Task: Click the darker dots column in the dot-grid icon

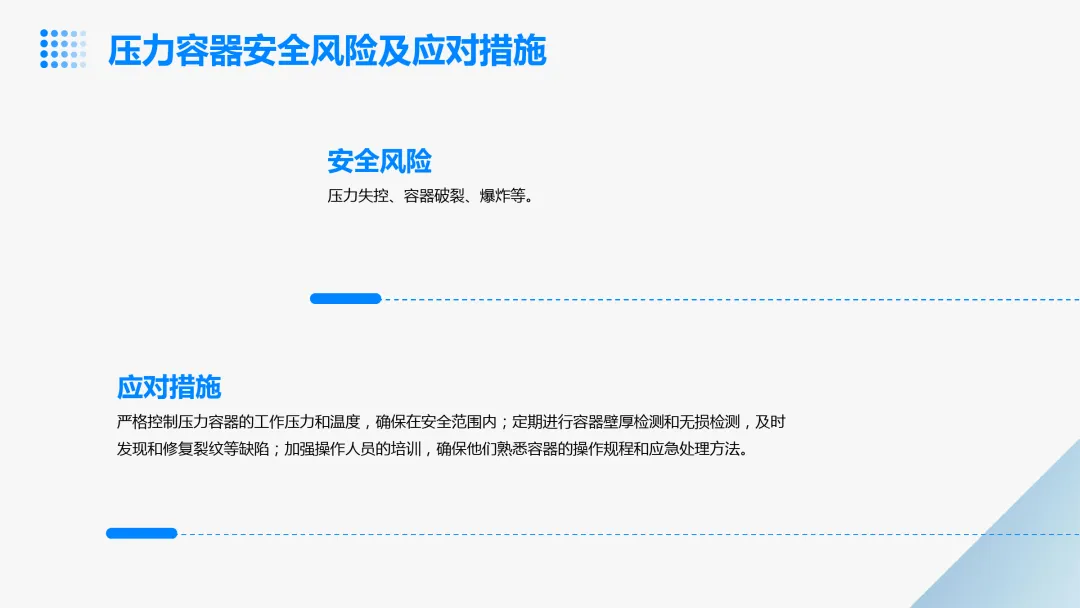Action: [x=42, y=50]
